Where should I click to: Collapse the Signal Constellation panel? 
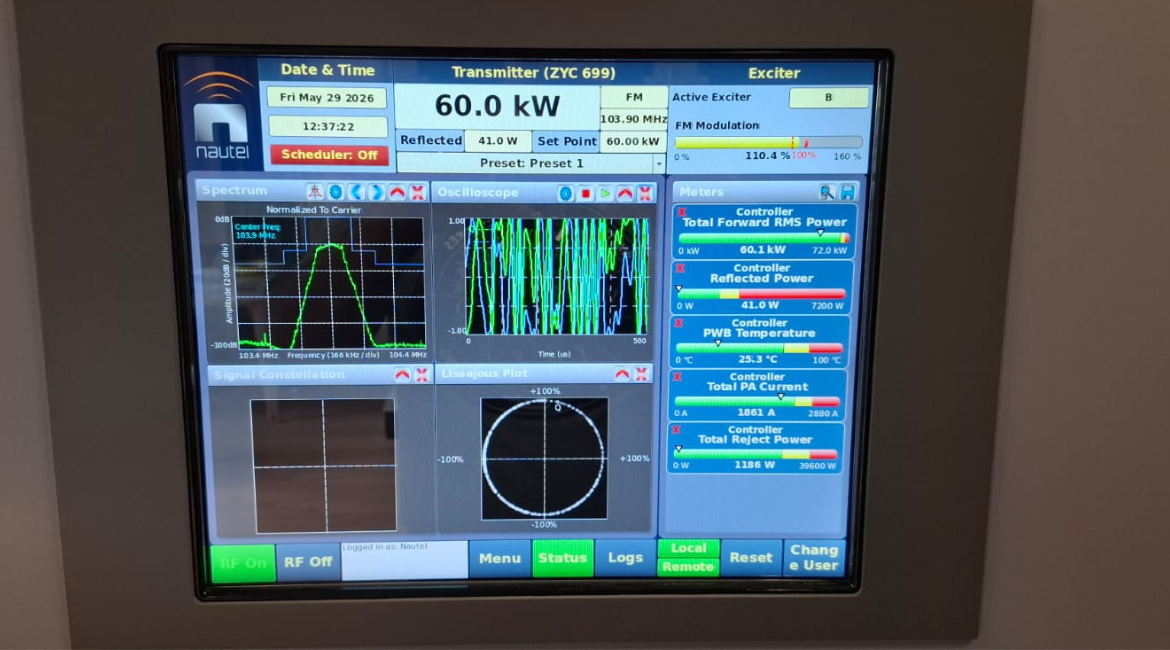(x=402, y=375)
